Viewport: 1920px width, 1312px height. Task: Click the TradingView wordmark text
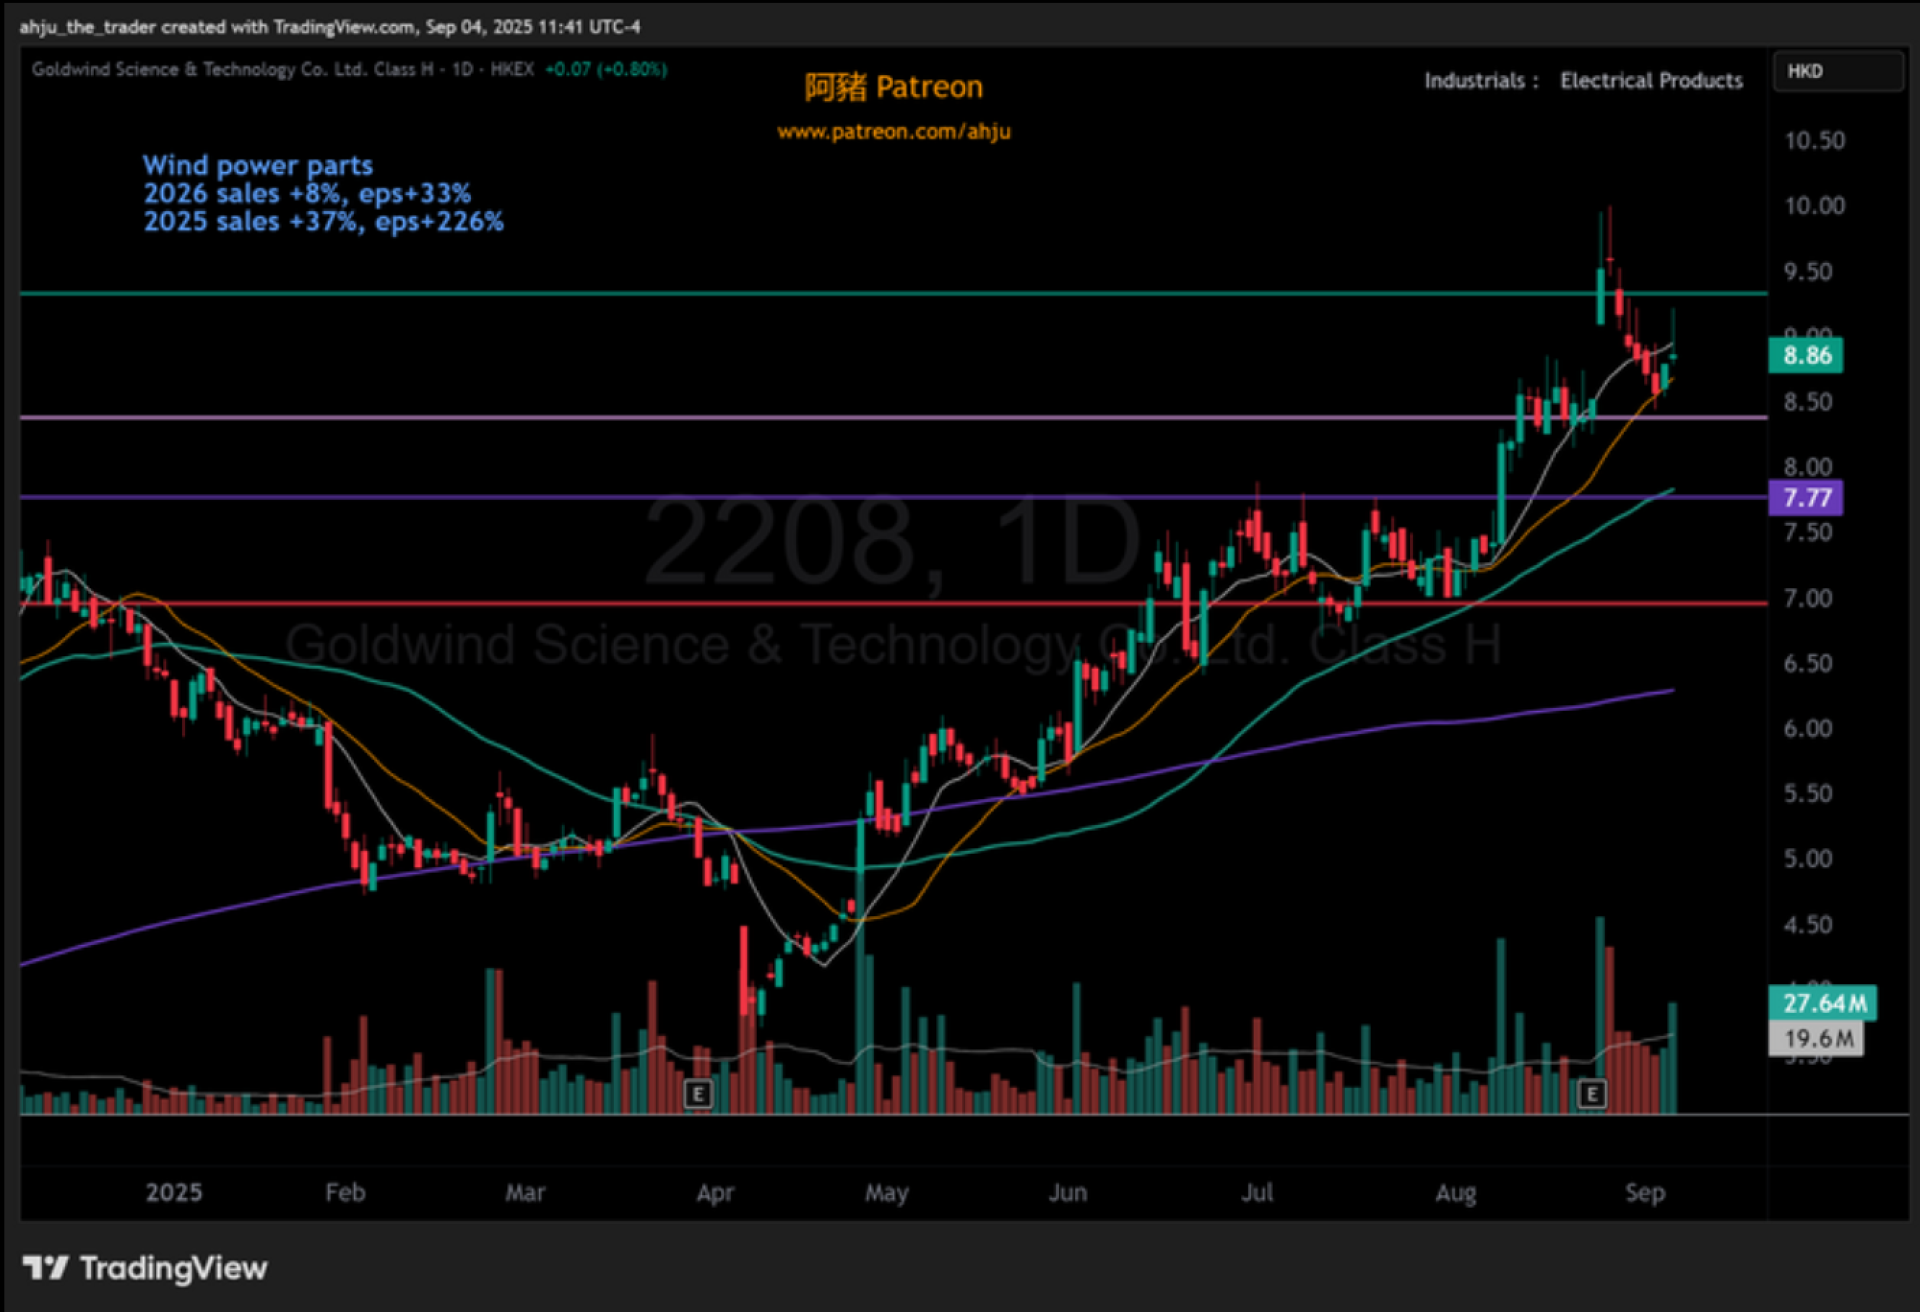173,1268
